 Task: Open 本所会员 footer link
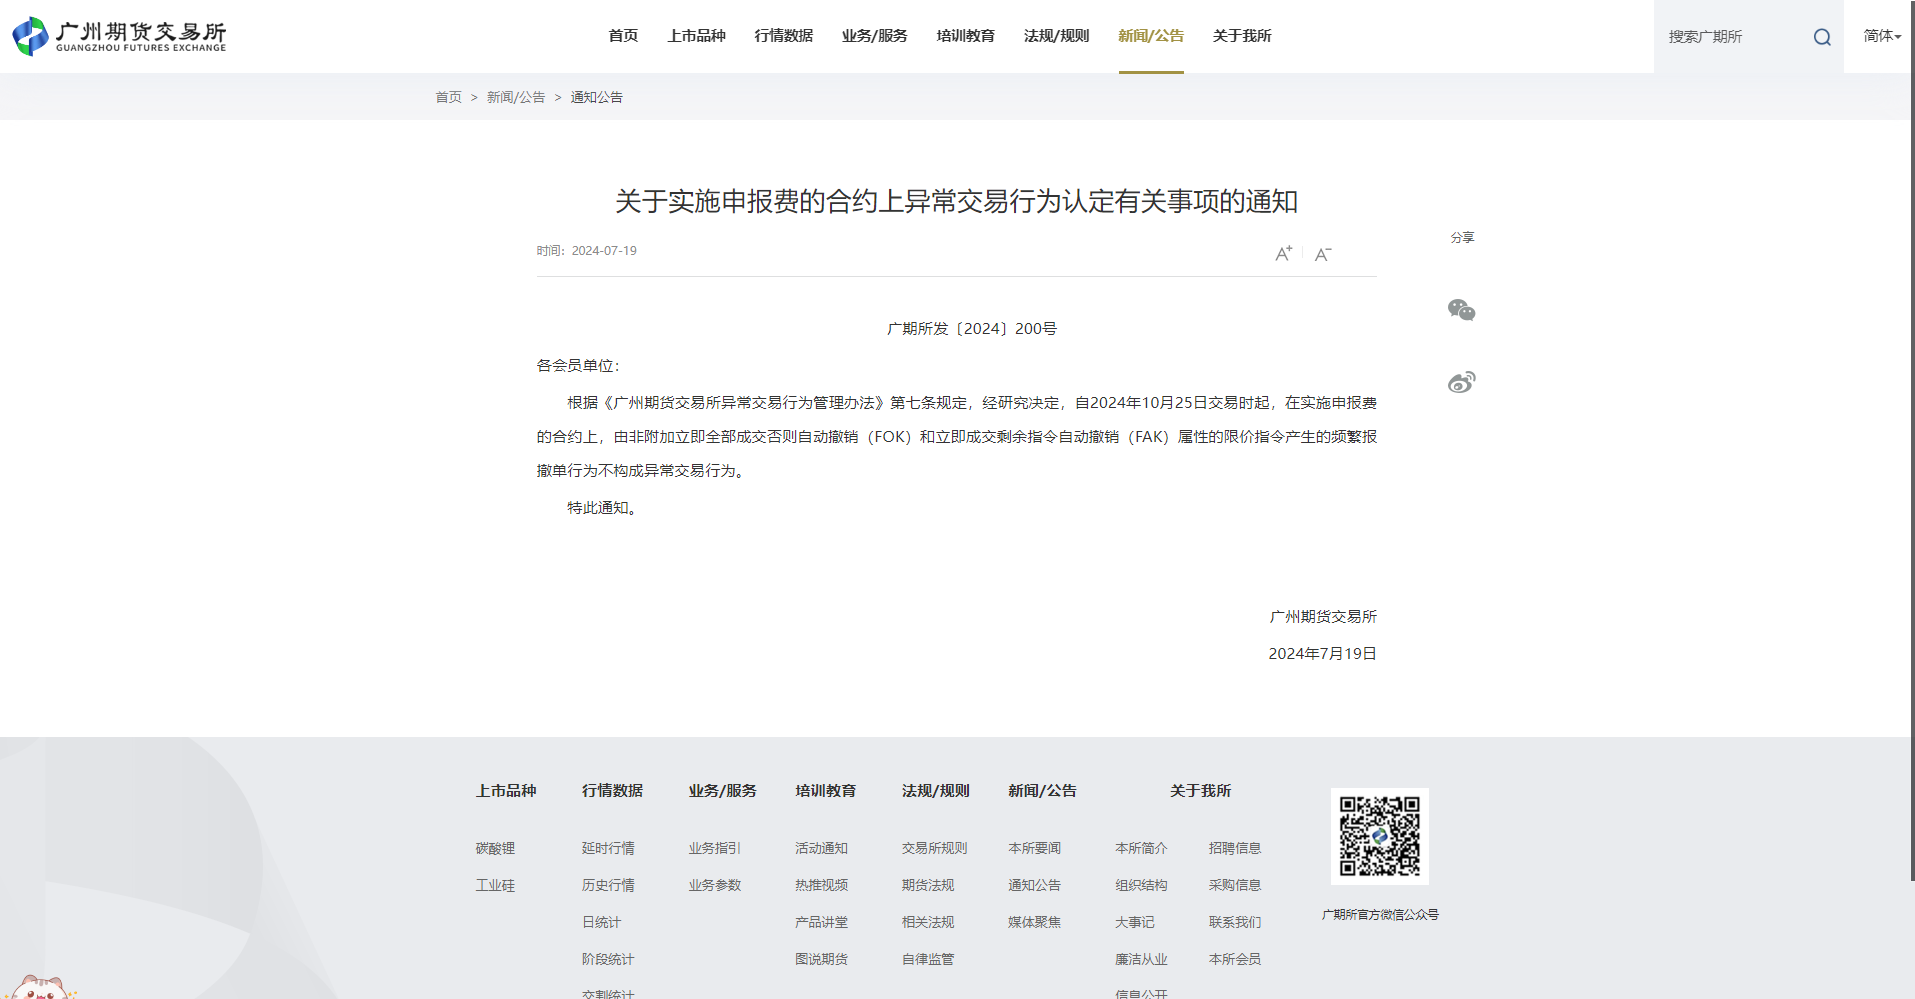pyautogui.click(x=1235, y=959)
